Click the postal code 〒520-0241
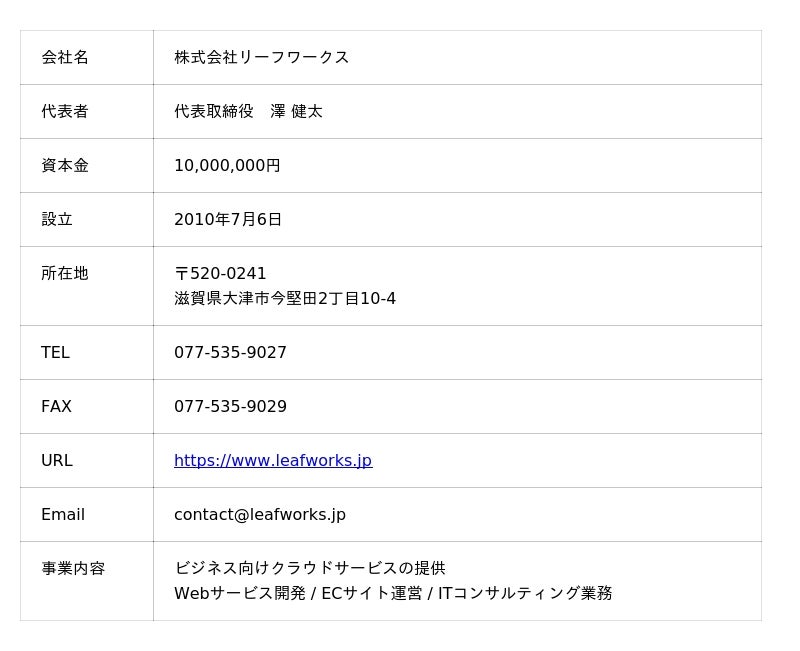Screen dimensions: 800x651 pyautogui.click(x=220, y=274)
